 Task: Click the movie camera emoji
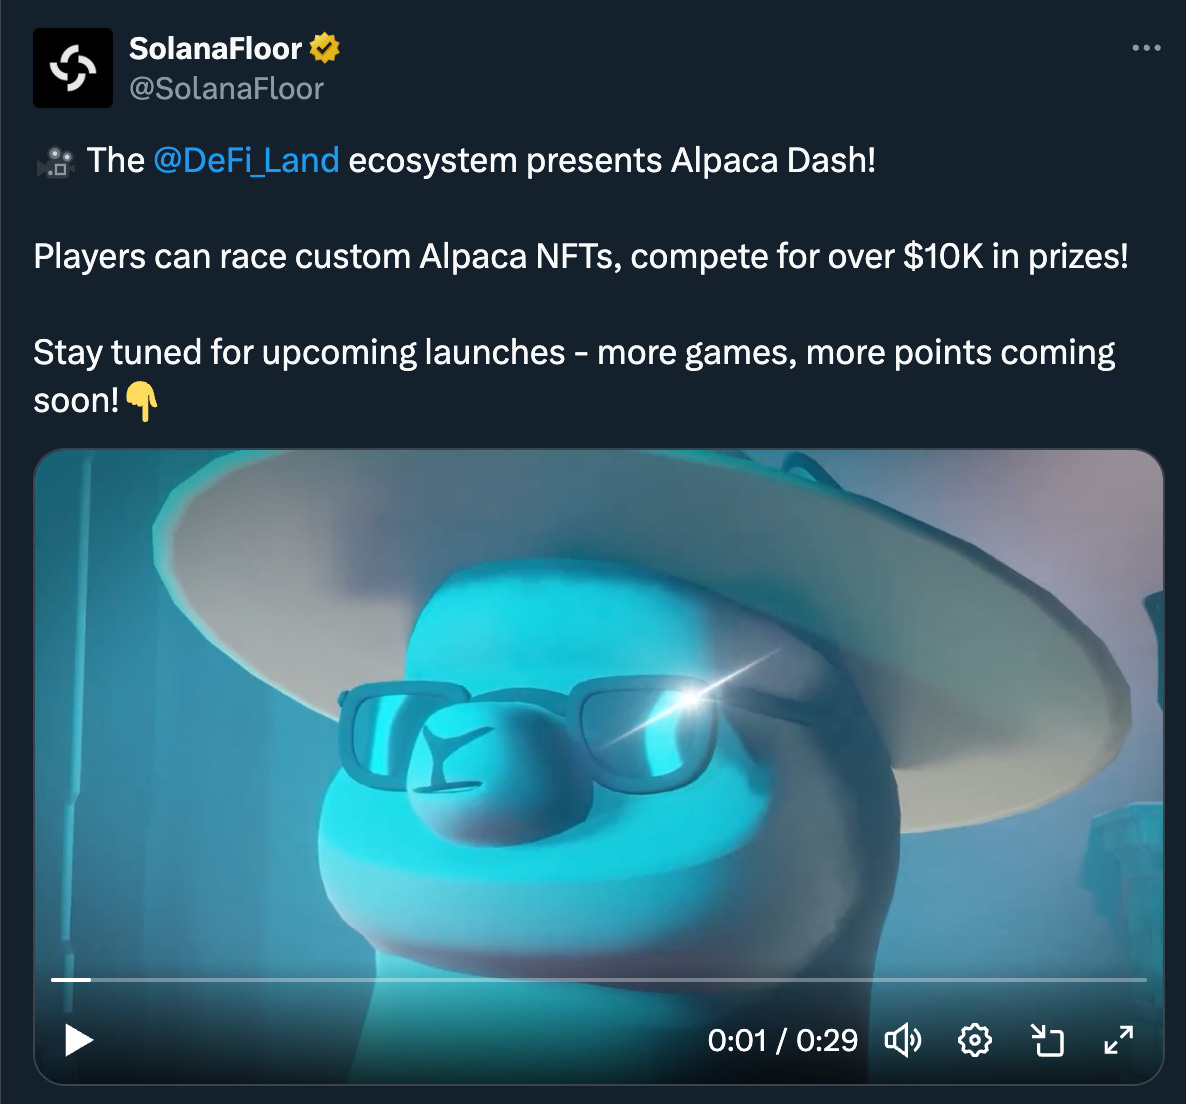click(55, 161)
